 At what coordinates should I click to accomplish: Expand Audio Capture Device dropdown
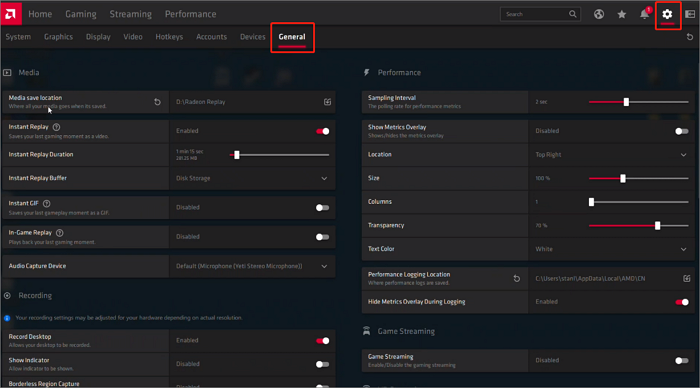point(252,266)
